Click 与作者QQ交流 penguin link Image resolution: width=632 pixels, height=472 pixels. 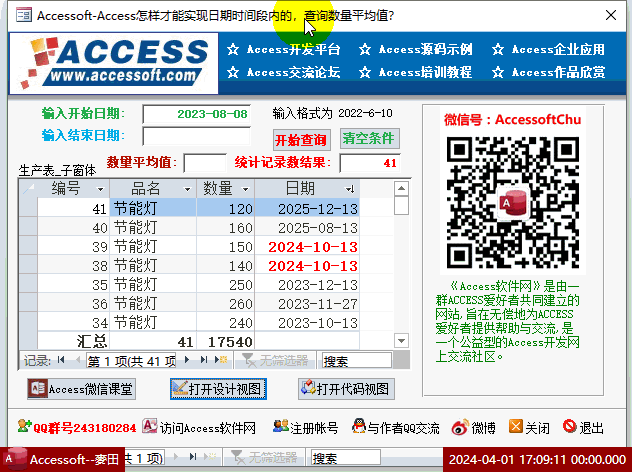395,427
